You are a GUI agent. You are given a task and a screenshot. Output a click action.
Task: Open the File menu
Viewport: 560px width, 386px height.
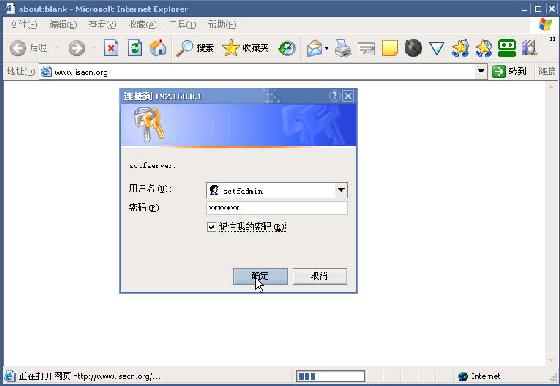click(24, 25)
